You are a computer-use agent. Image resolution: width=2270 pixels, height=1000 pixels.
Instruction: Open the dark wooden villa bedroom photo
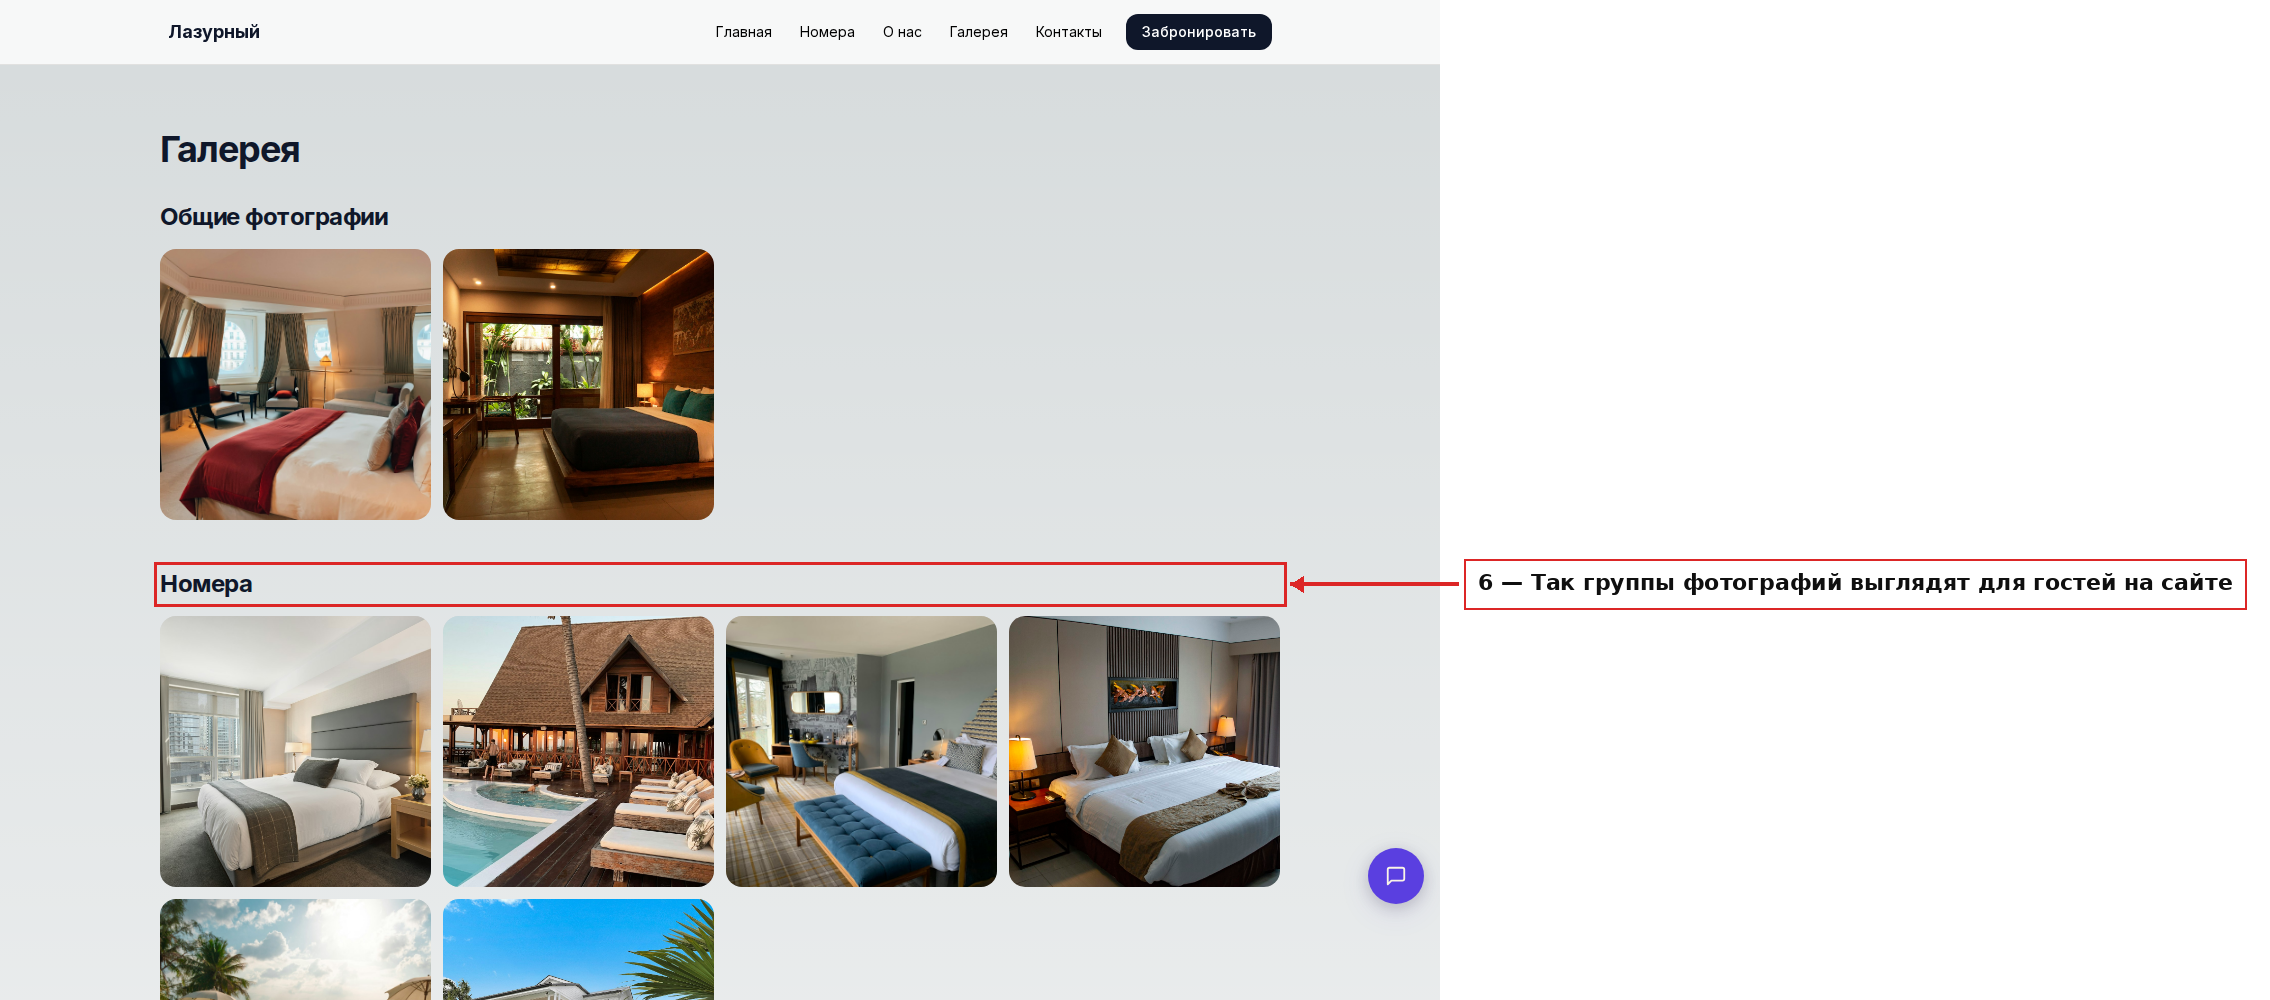[x=578, y=384]
